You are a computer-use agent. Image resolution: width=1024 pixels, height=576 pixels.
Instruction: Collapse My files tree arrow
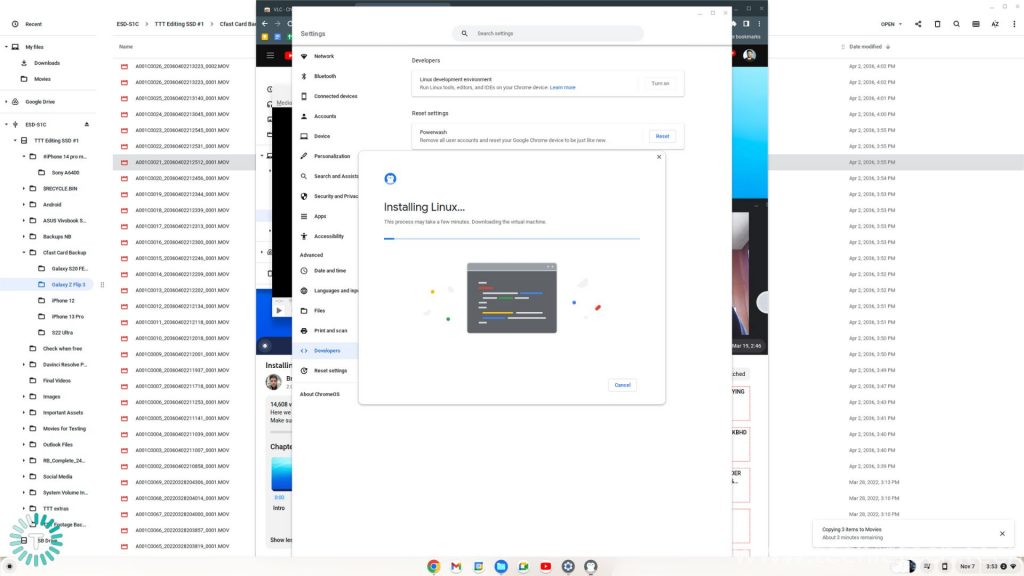[7, 47]
